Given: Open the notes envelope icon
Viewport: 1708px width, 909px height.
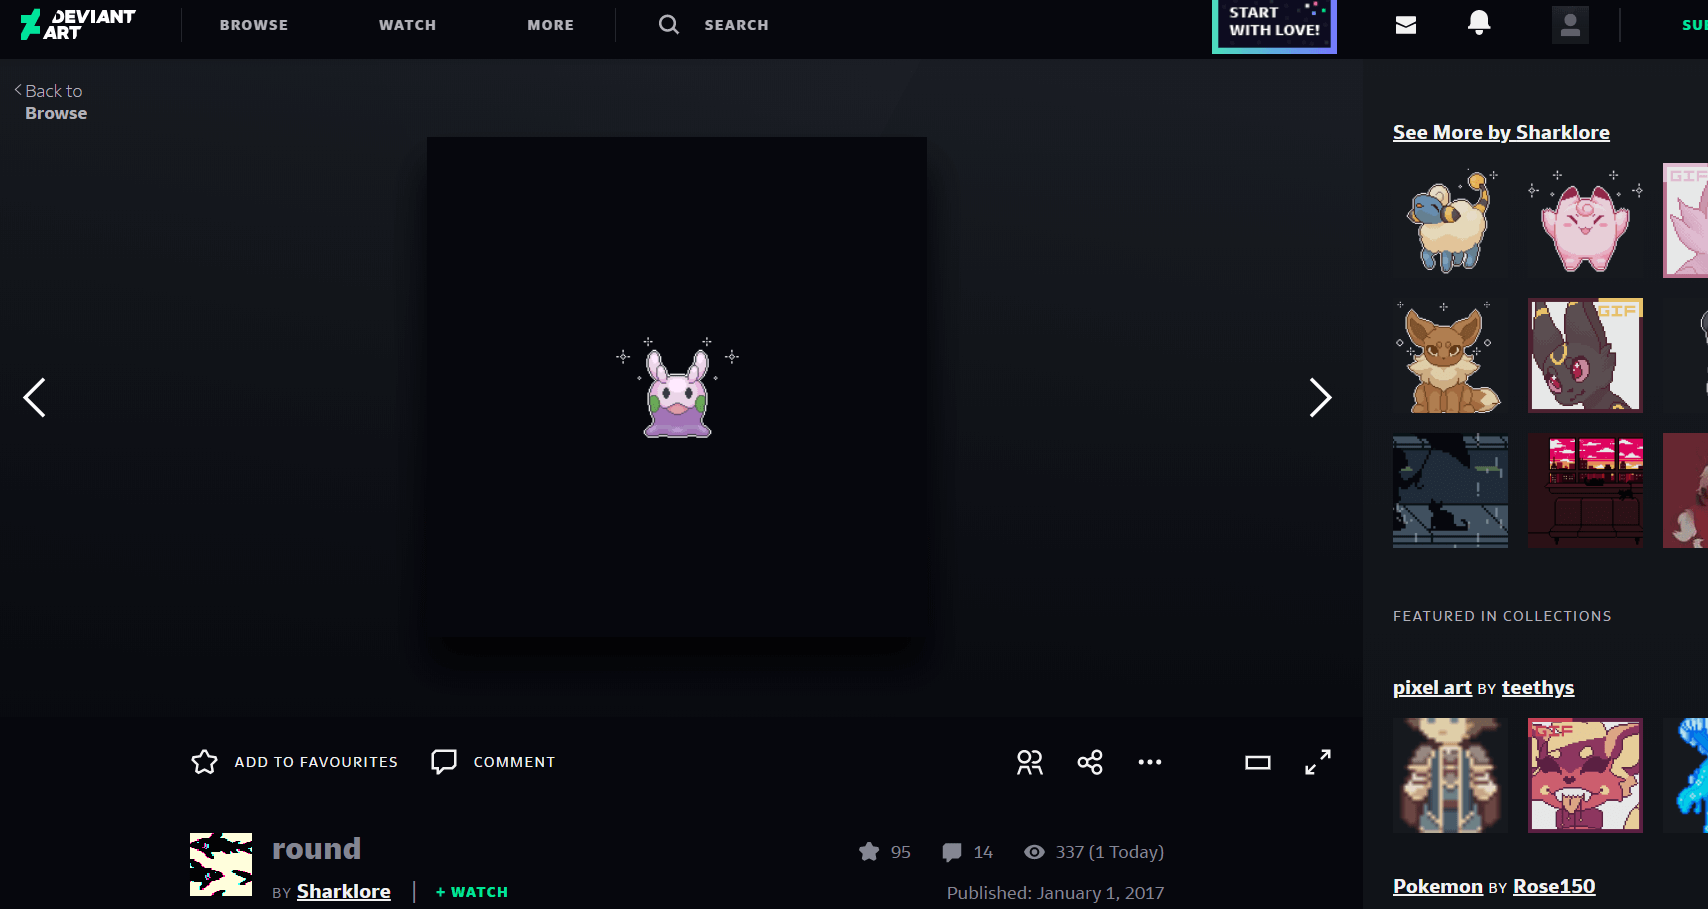Looking at the screenshot, I should (x=1406, y=25).
